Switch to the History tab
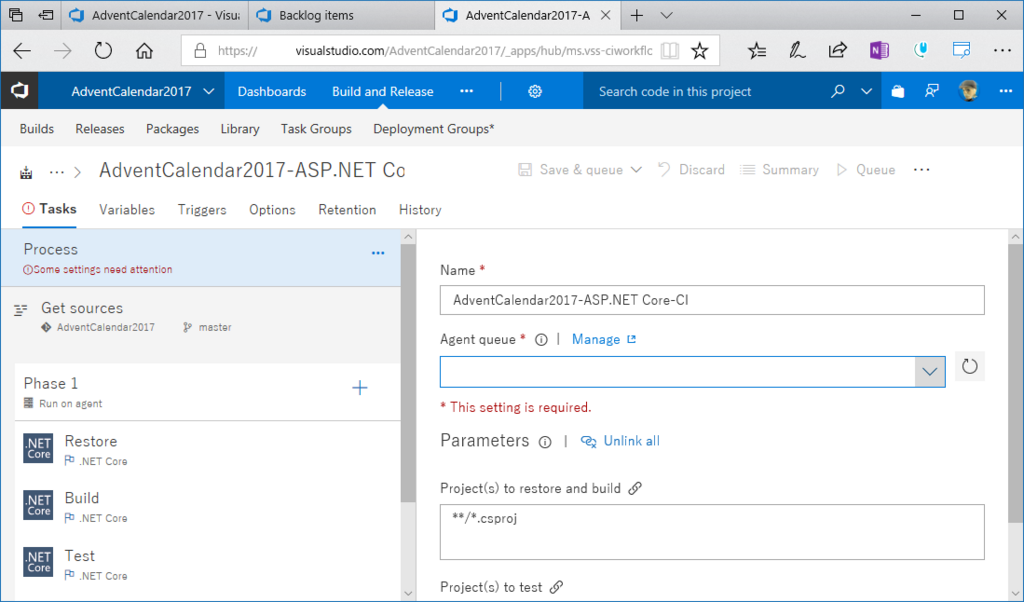Screen dimensions: 1024x602 [420, 210]
